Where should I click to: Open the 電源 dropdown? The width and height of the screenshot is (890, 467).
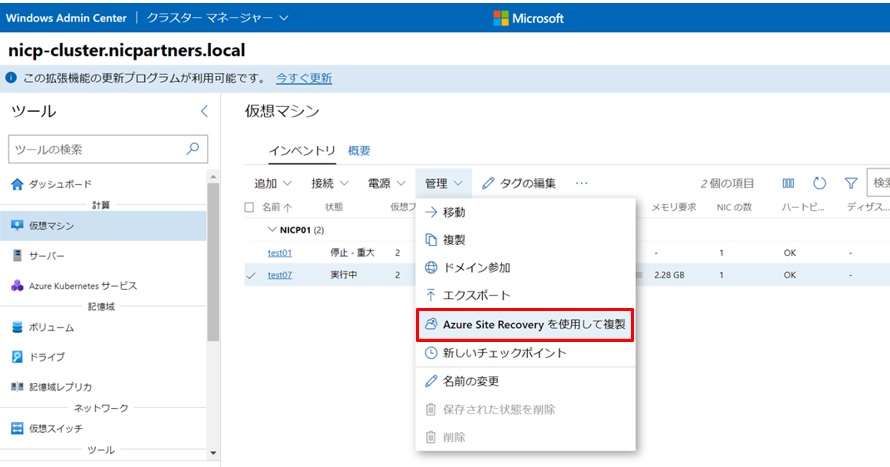point(387,183)
